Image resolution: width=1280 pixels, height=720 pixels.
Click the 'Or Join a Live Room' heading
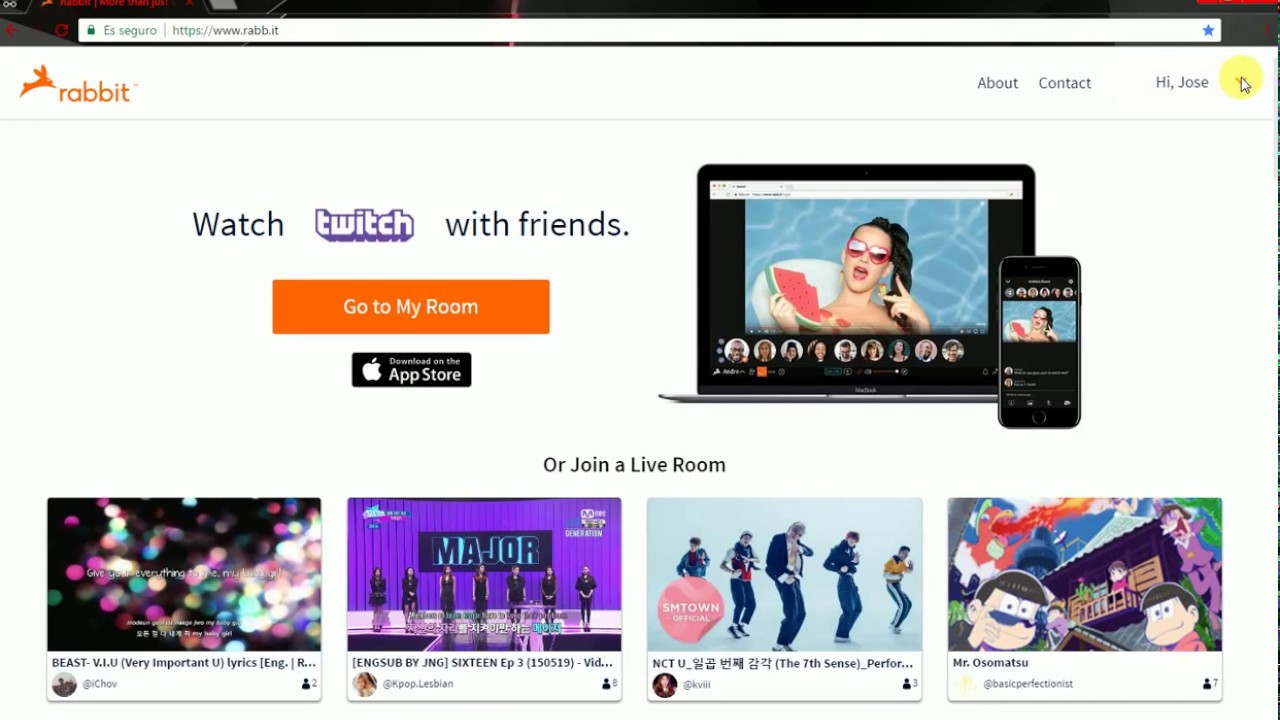[x=634, y=464]
